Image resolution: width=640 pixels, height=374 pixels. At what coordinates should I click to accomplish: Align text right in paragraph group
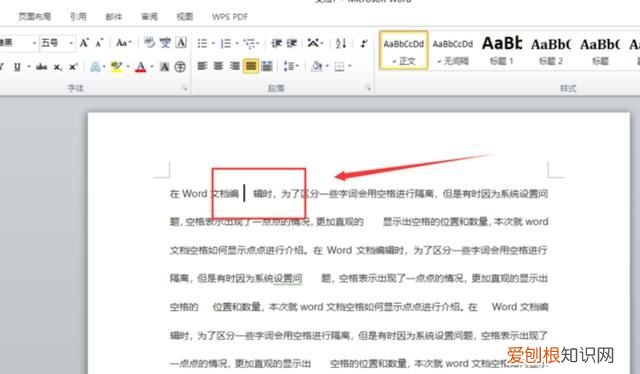pos(234,66)
